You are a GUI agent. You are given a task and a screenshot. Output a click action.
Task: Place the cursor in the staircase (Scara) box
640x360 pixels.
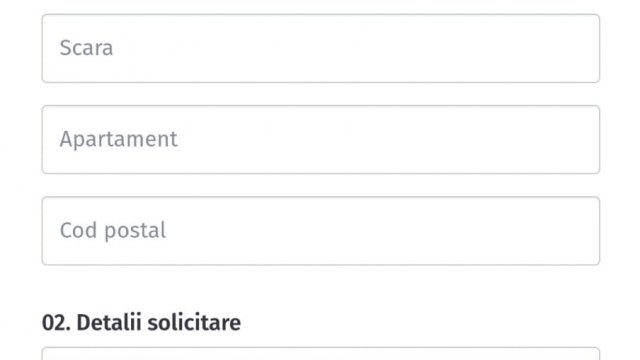pyautogui.click(x=321, y=49)
